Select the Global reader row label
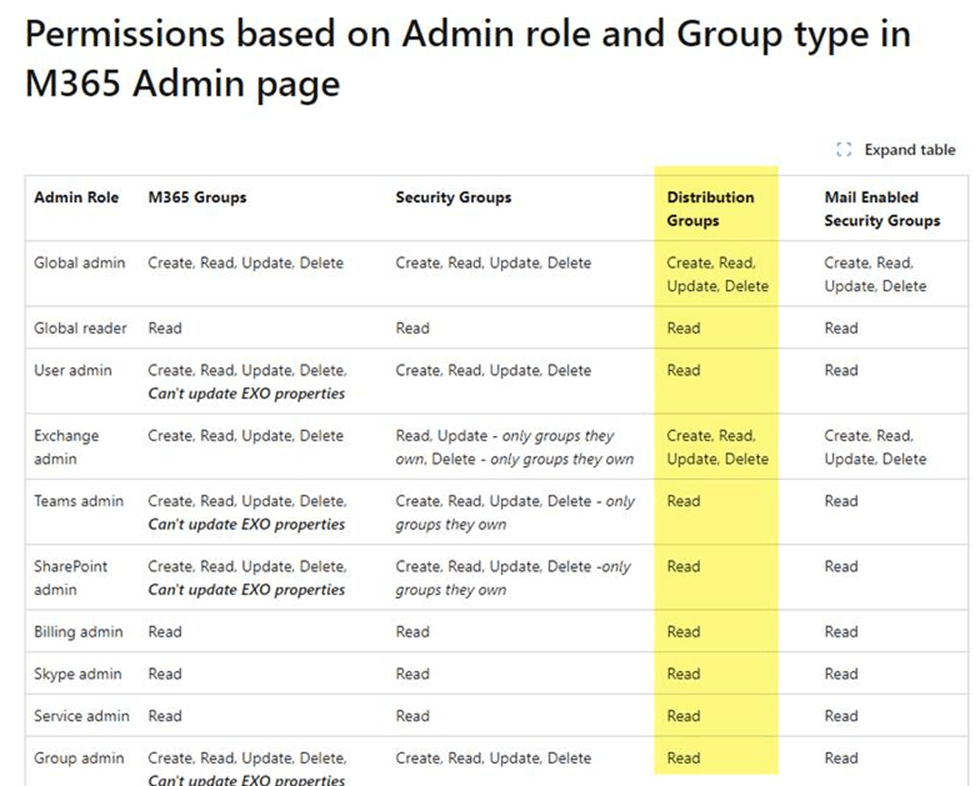The width and height of the screenshot is (975, 786). pos(80,328)
